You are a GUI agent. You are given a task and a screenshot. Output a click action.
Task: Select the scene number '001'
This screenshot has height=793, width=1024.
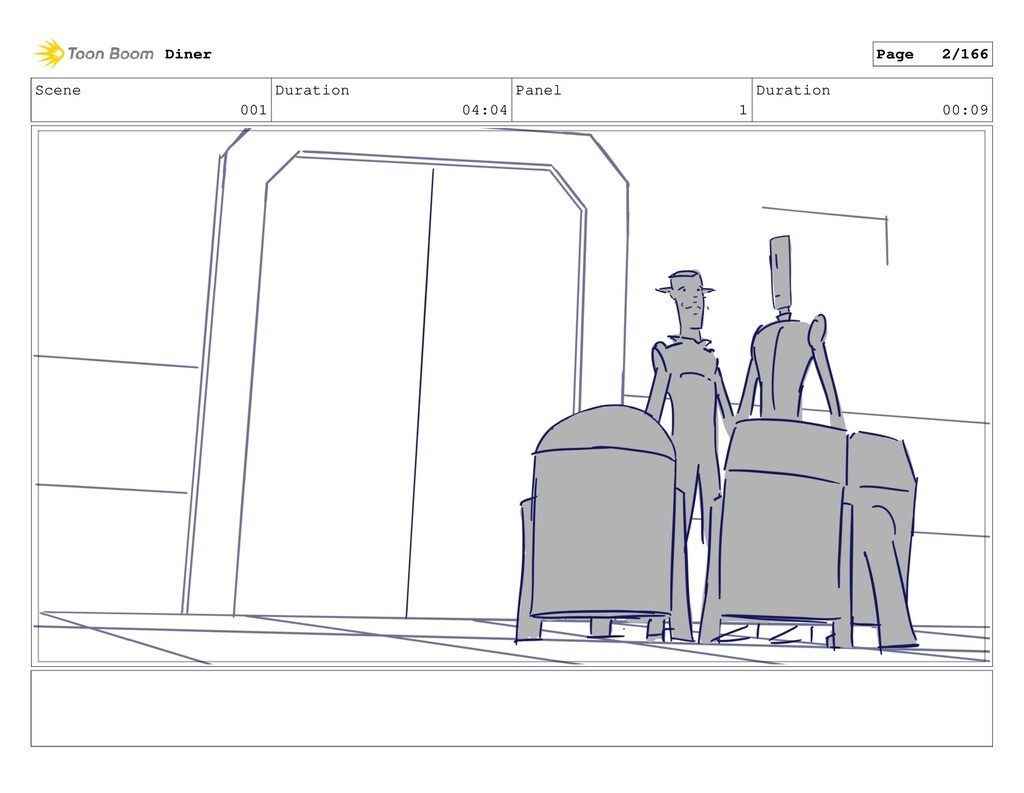(253, 110)
